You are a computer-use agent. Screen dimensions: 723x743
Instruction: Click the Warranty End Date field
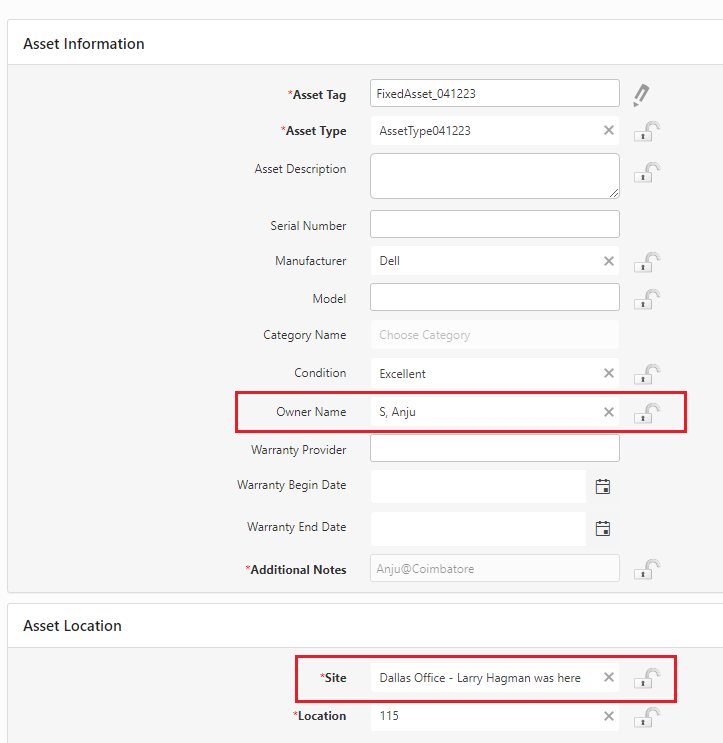[x=478, y=528]
